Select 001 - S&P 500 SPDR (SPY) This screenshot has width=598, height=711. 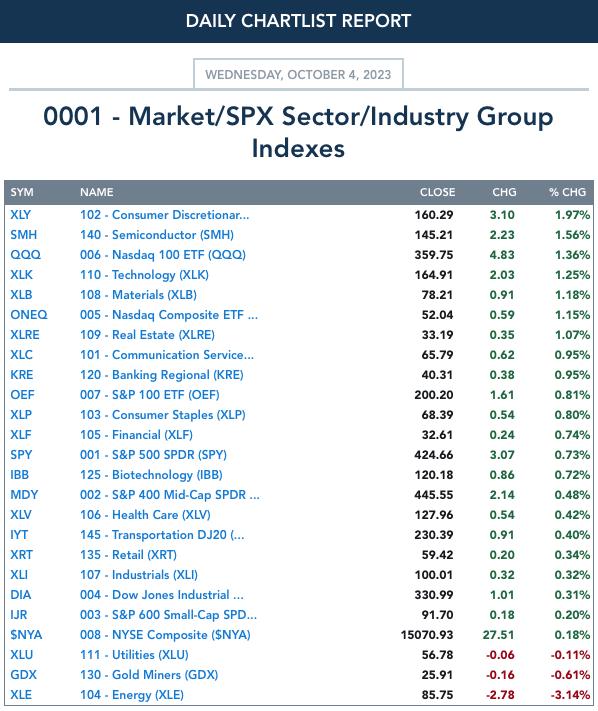(153, 455)
